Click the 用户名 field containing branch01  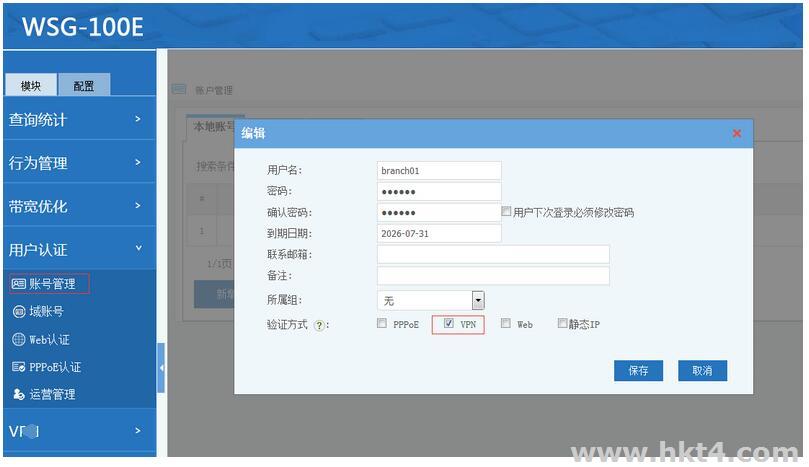click(439, 171)
